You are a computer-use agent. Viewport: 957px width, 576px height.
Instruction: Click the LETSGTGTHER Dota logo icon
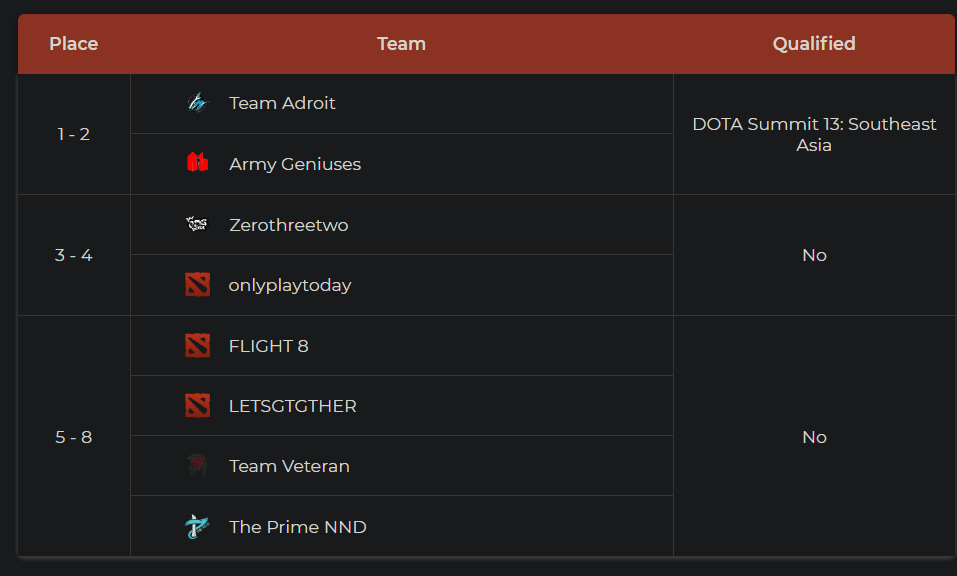click(197, 406)
